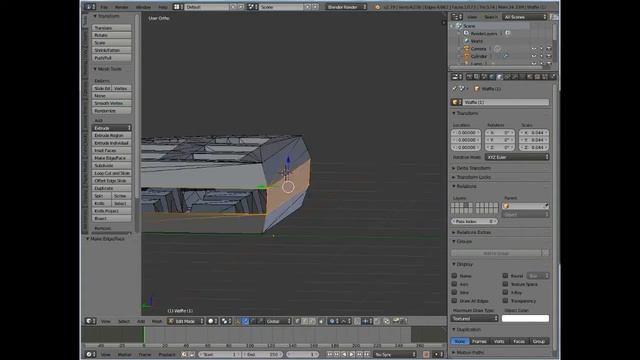Open the pivot point selector icon
The width and height of the screenshot is (640, 360).
(226, 321)
